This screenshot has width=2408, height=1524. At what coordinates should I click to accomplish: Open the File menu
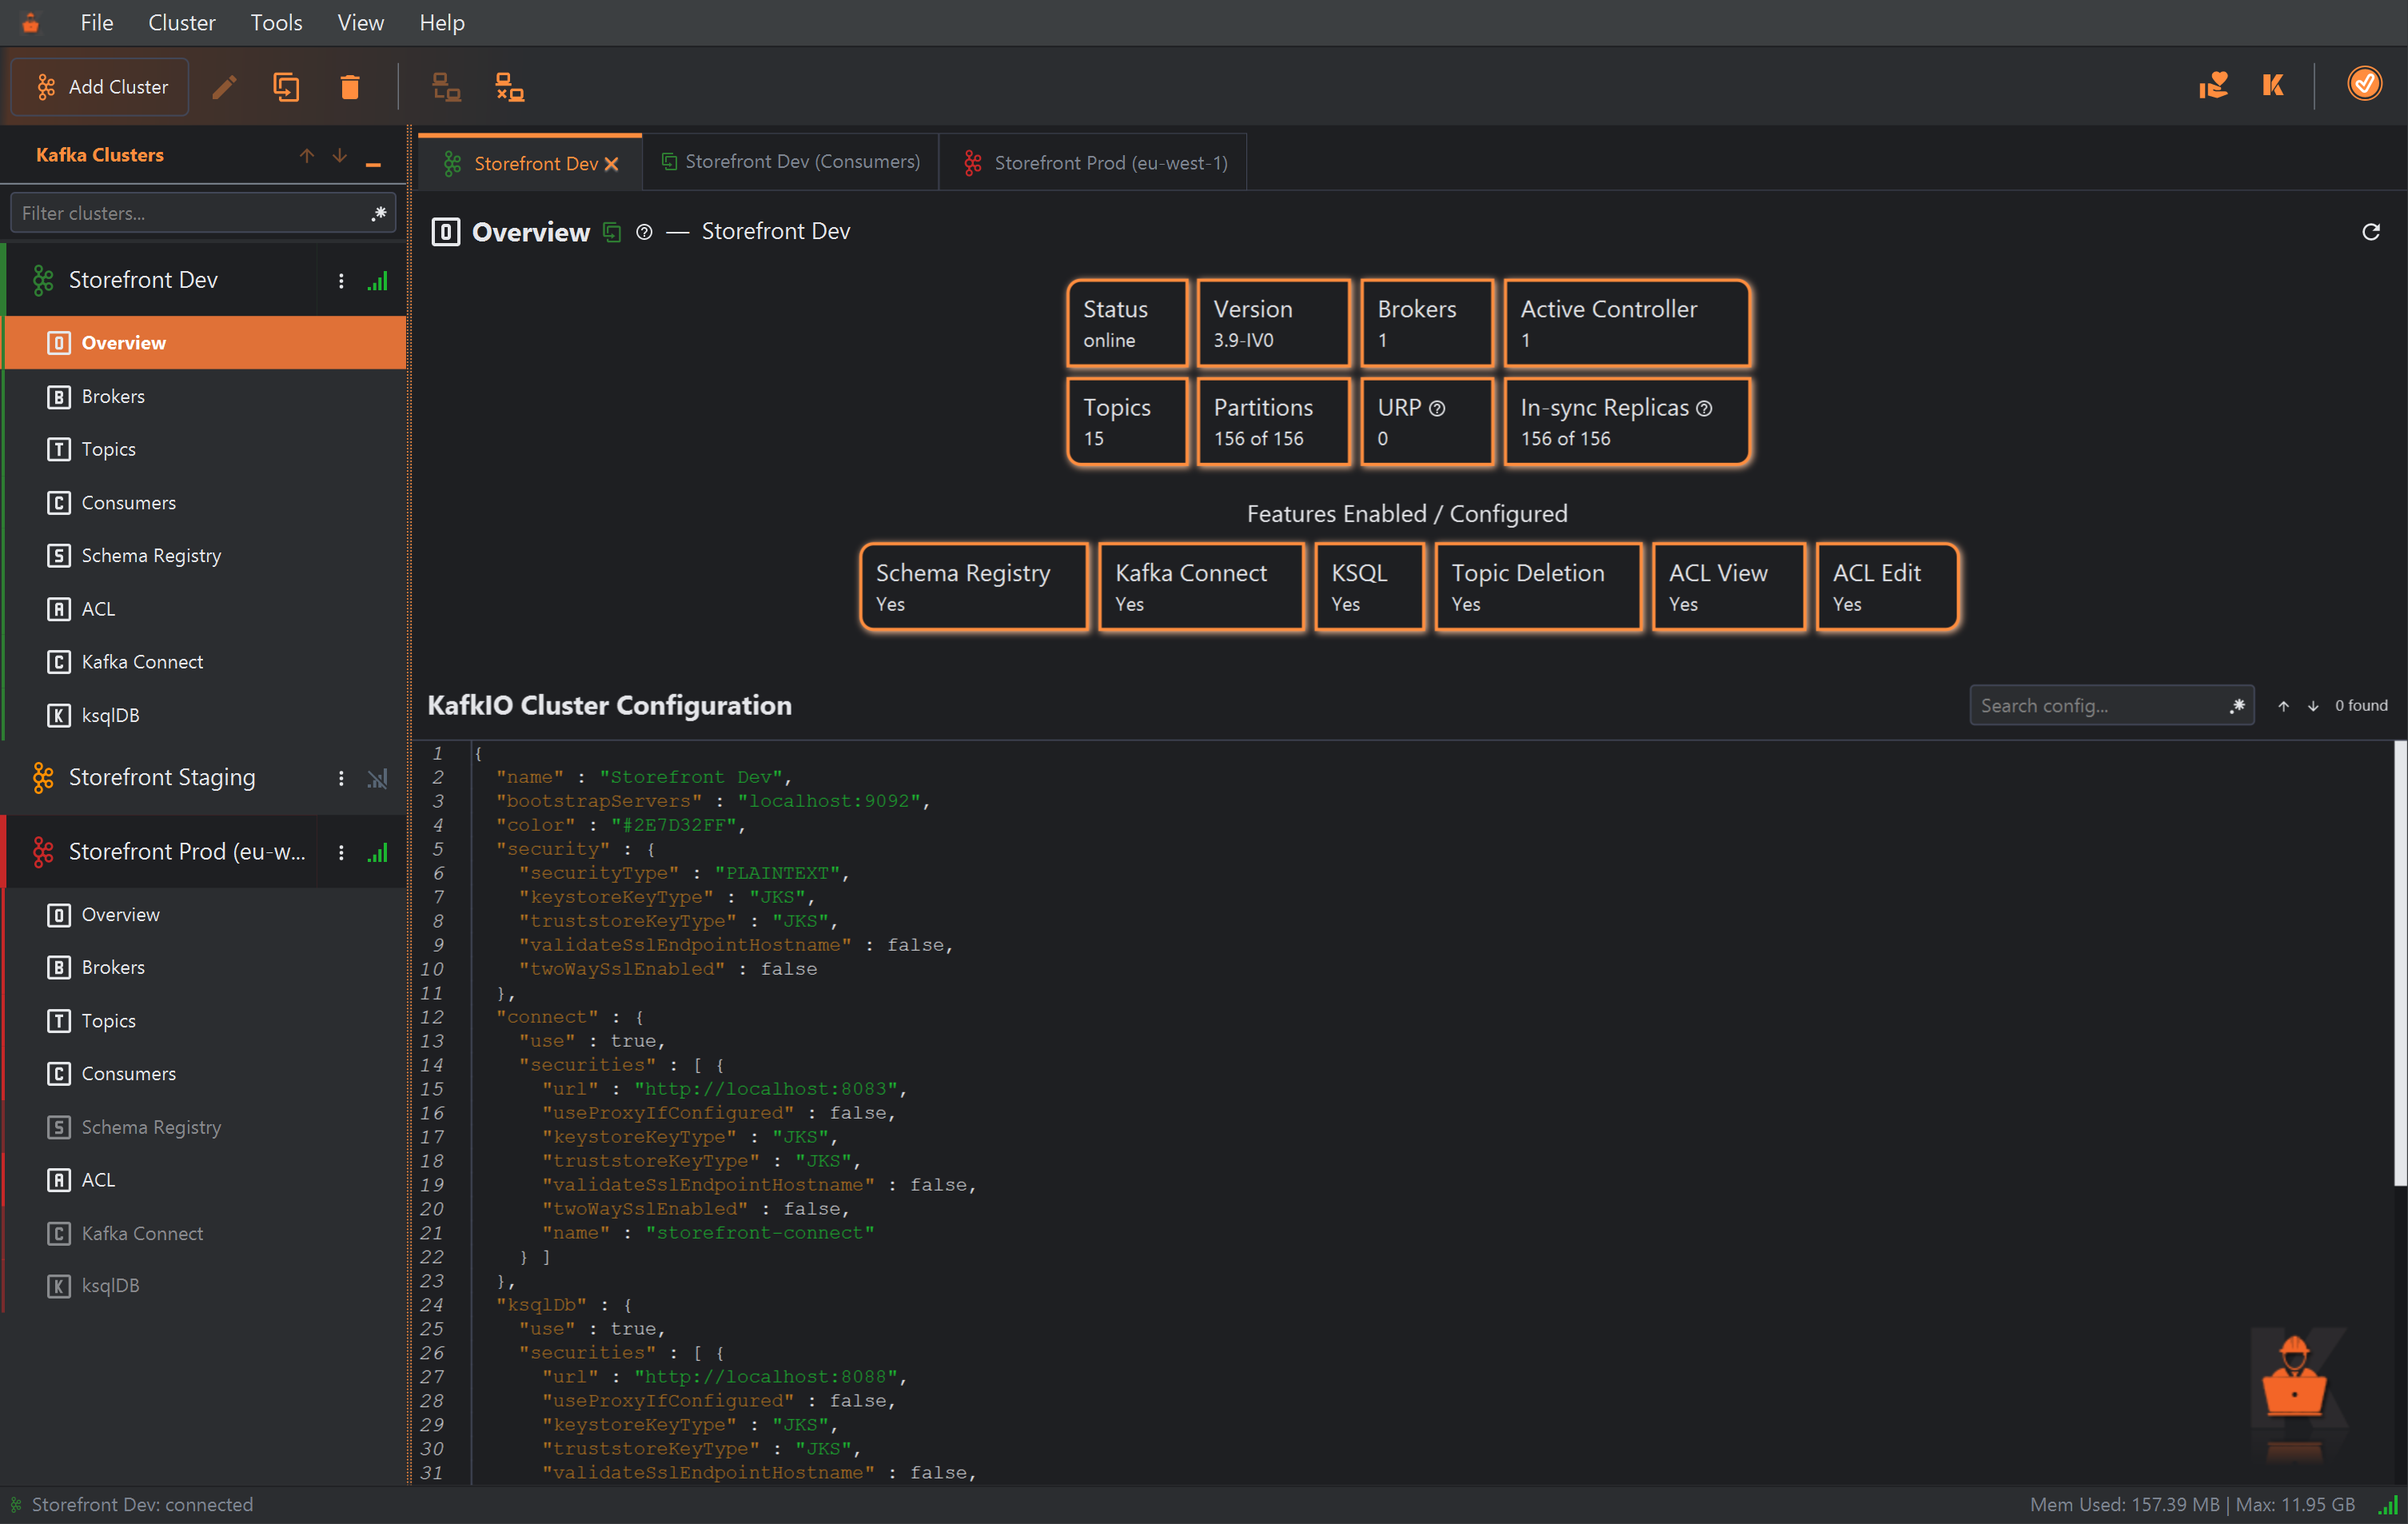coord(97,22)
